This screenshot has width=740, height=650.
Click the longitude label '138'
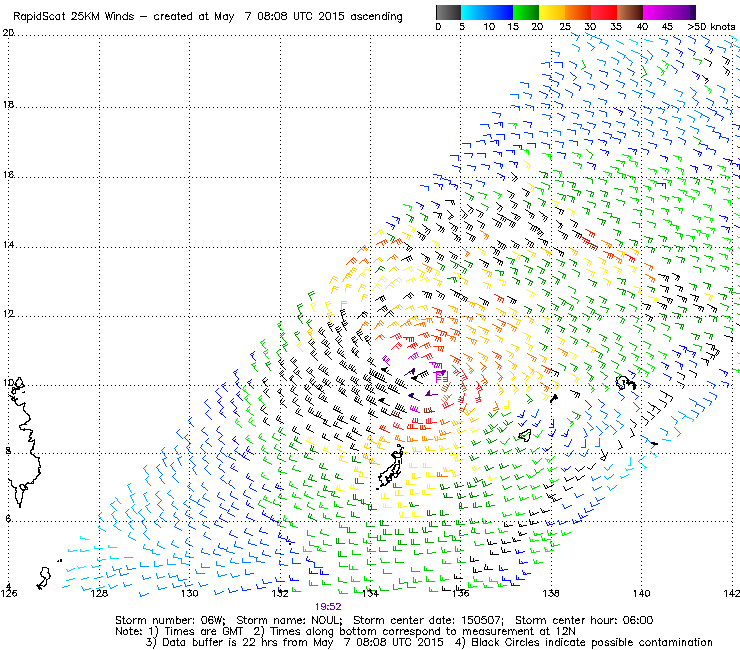point(551,593)
